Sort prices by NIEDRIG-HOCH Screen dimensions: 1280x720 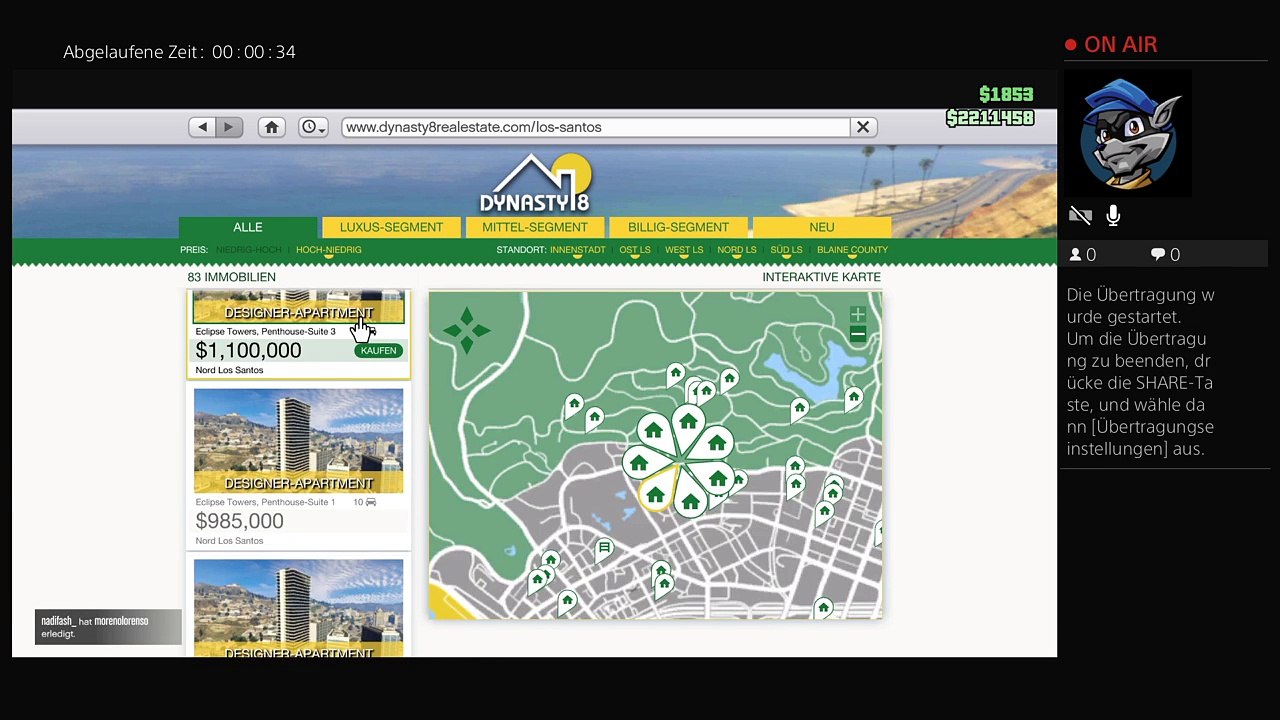click(249, 250)
